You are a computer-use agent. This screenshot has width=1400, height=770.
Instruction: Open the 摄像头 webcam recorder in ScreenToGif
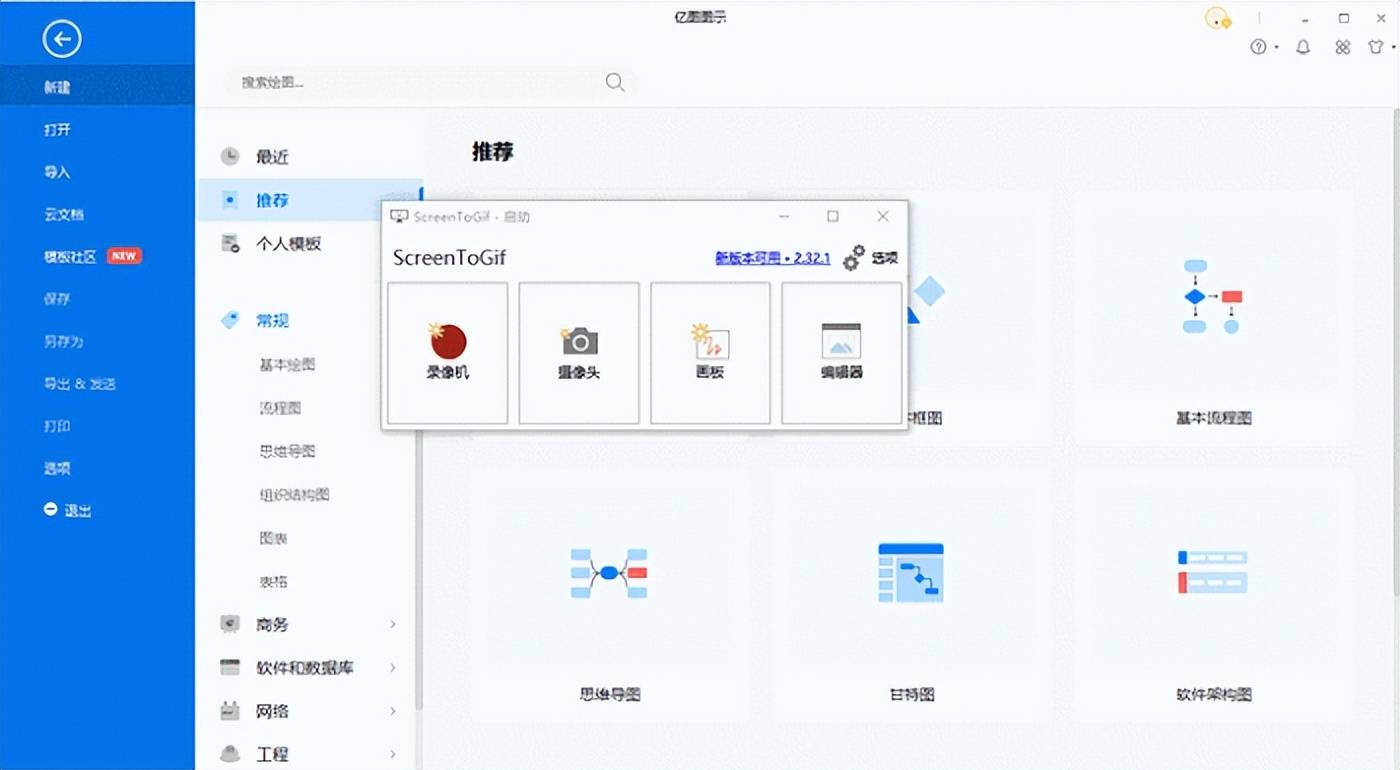coord(579,353)
